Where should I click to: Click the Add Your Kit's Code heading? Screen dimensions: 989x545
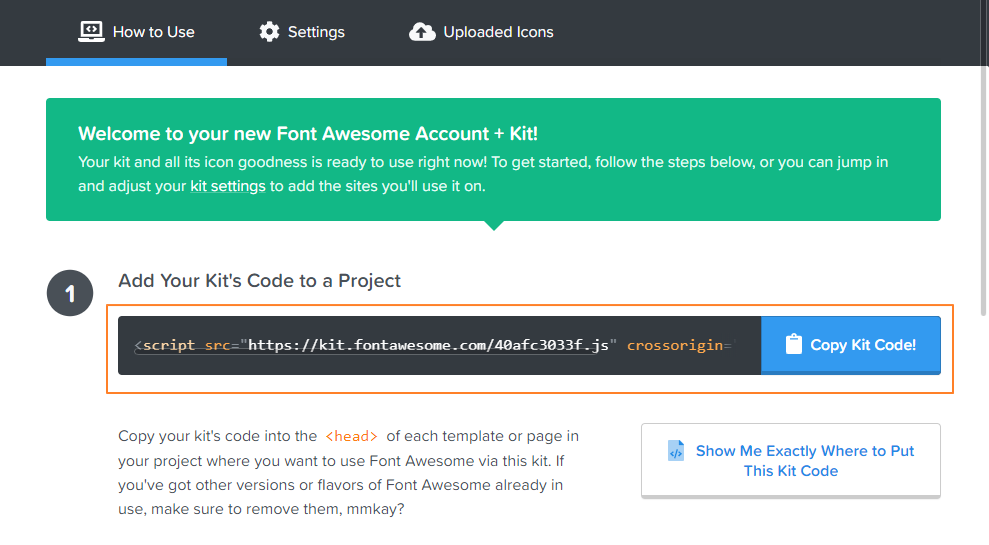[259, 281]
